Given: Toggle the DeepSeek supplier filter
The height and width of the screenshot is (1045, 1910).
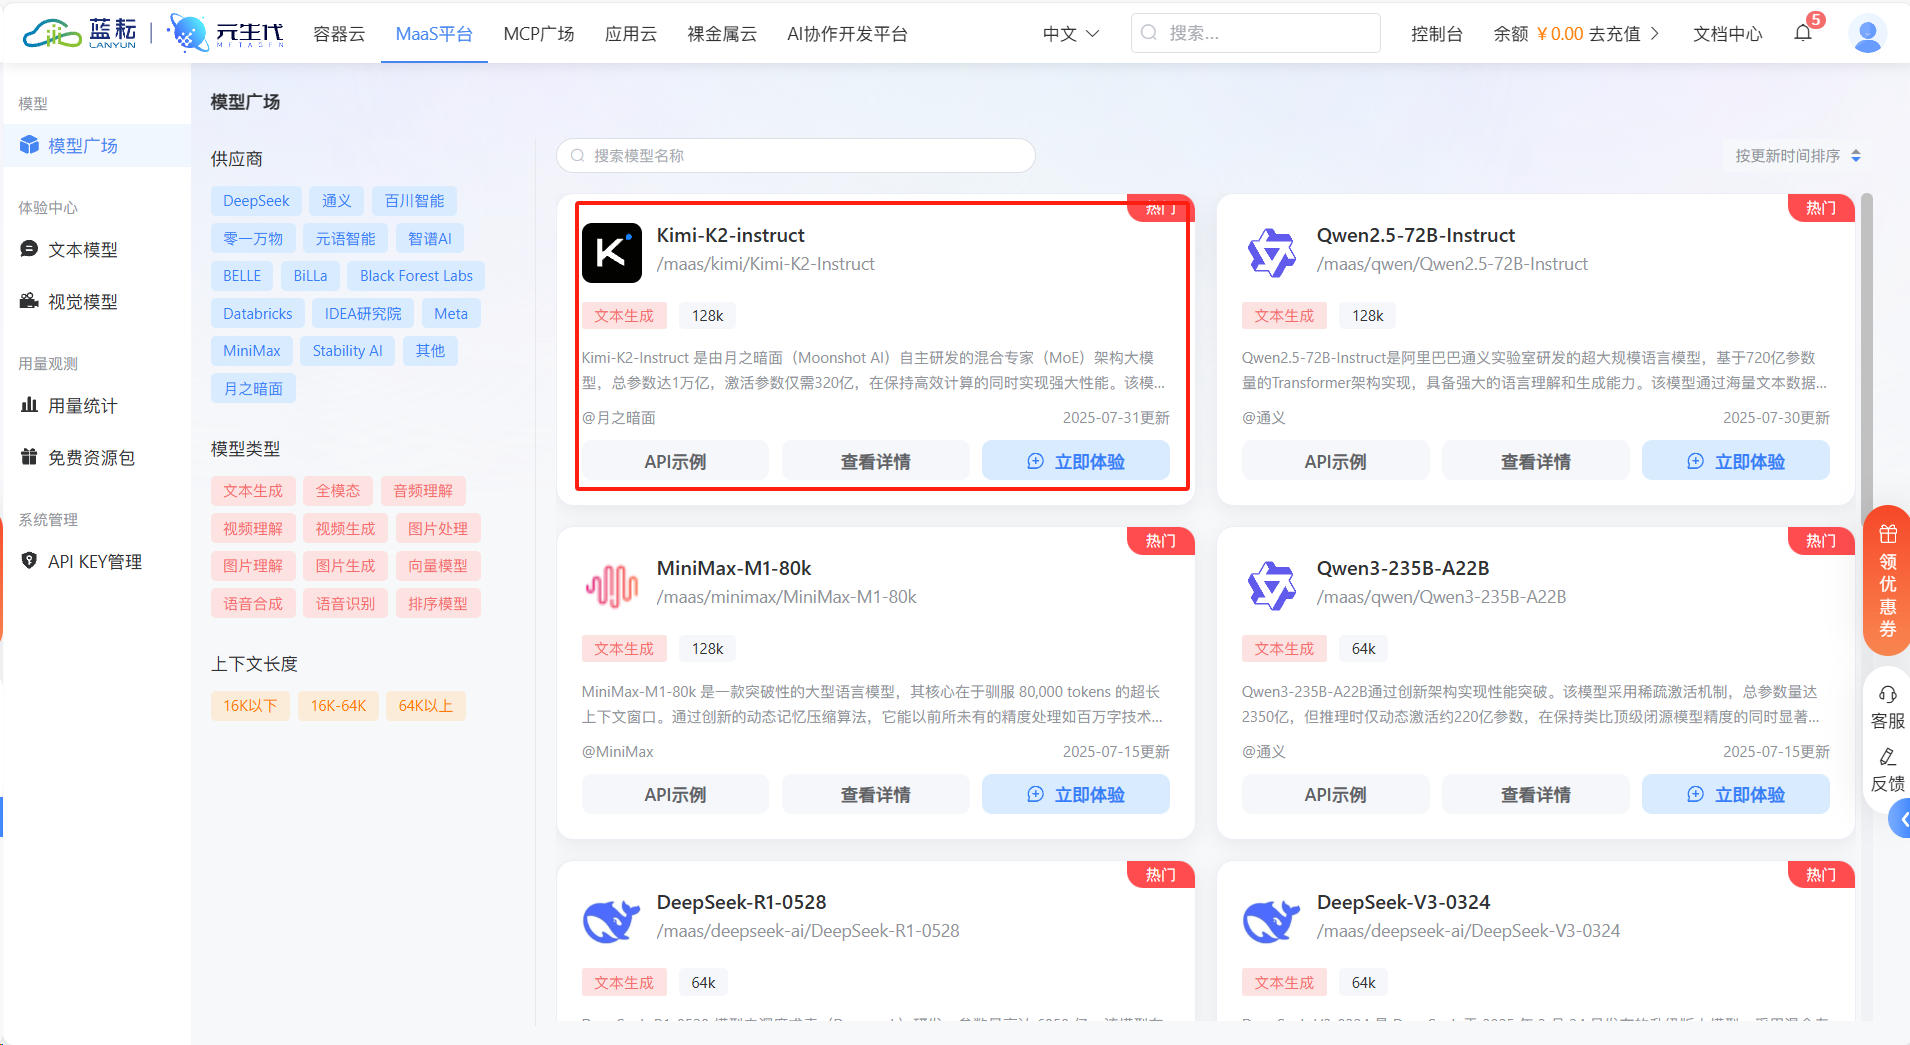Looking at the screenshot, I should [256, 201].
